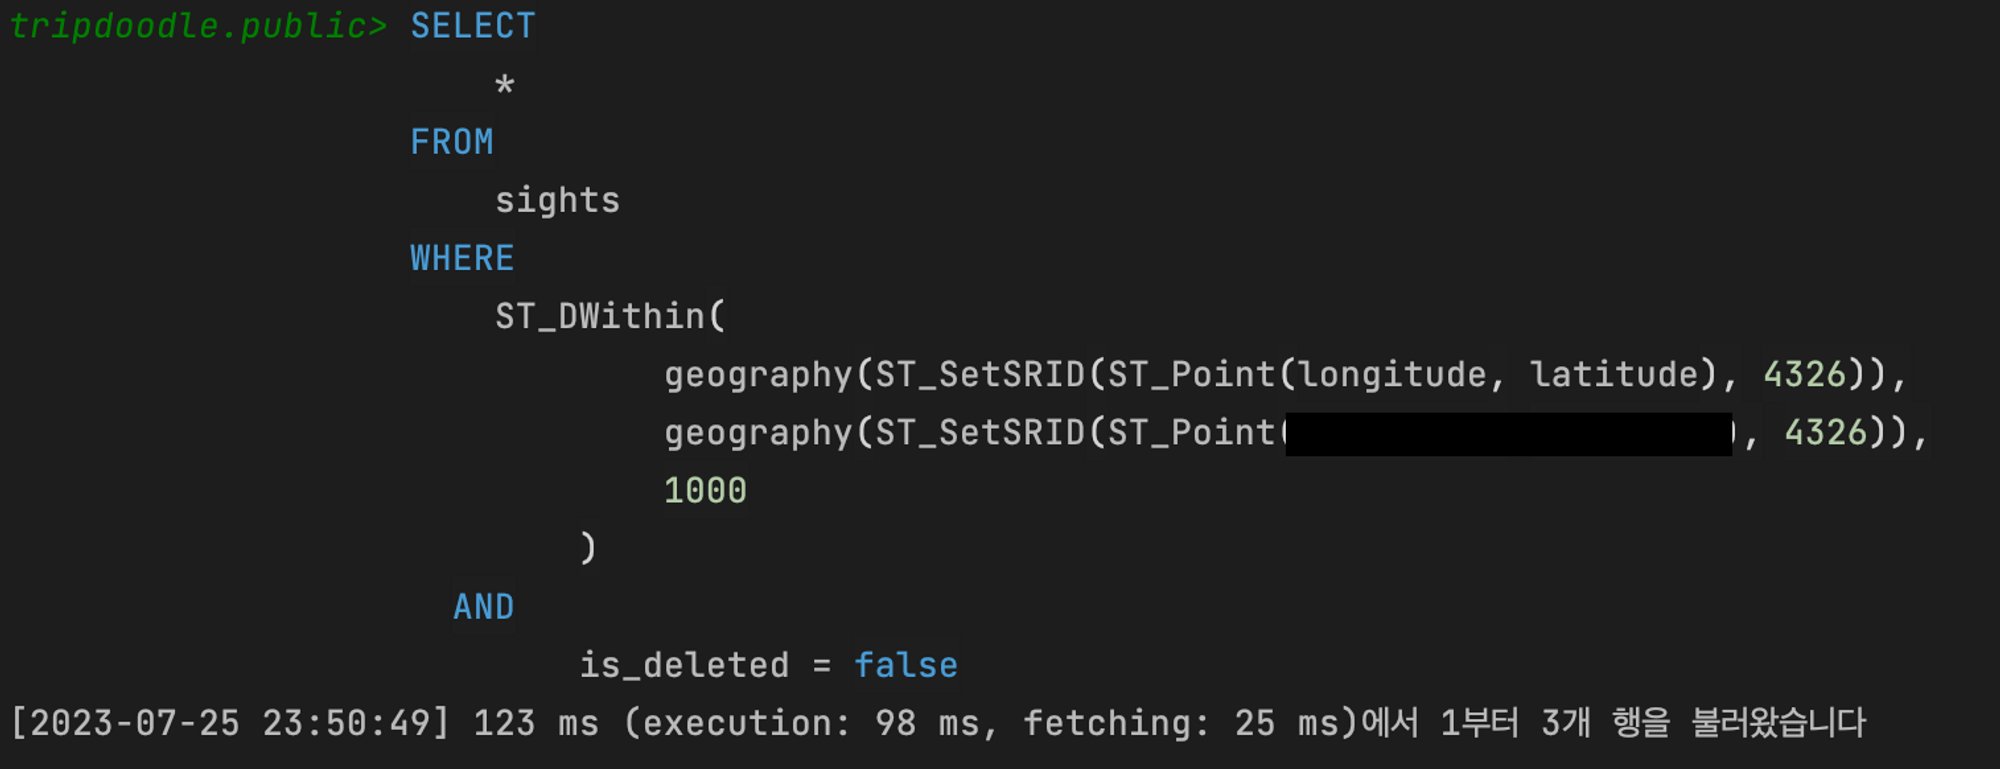Click the first 4326 SRID value
Screen dimensions: 2000x769
[x=1805, y=374]
